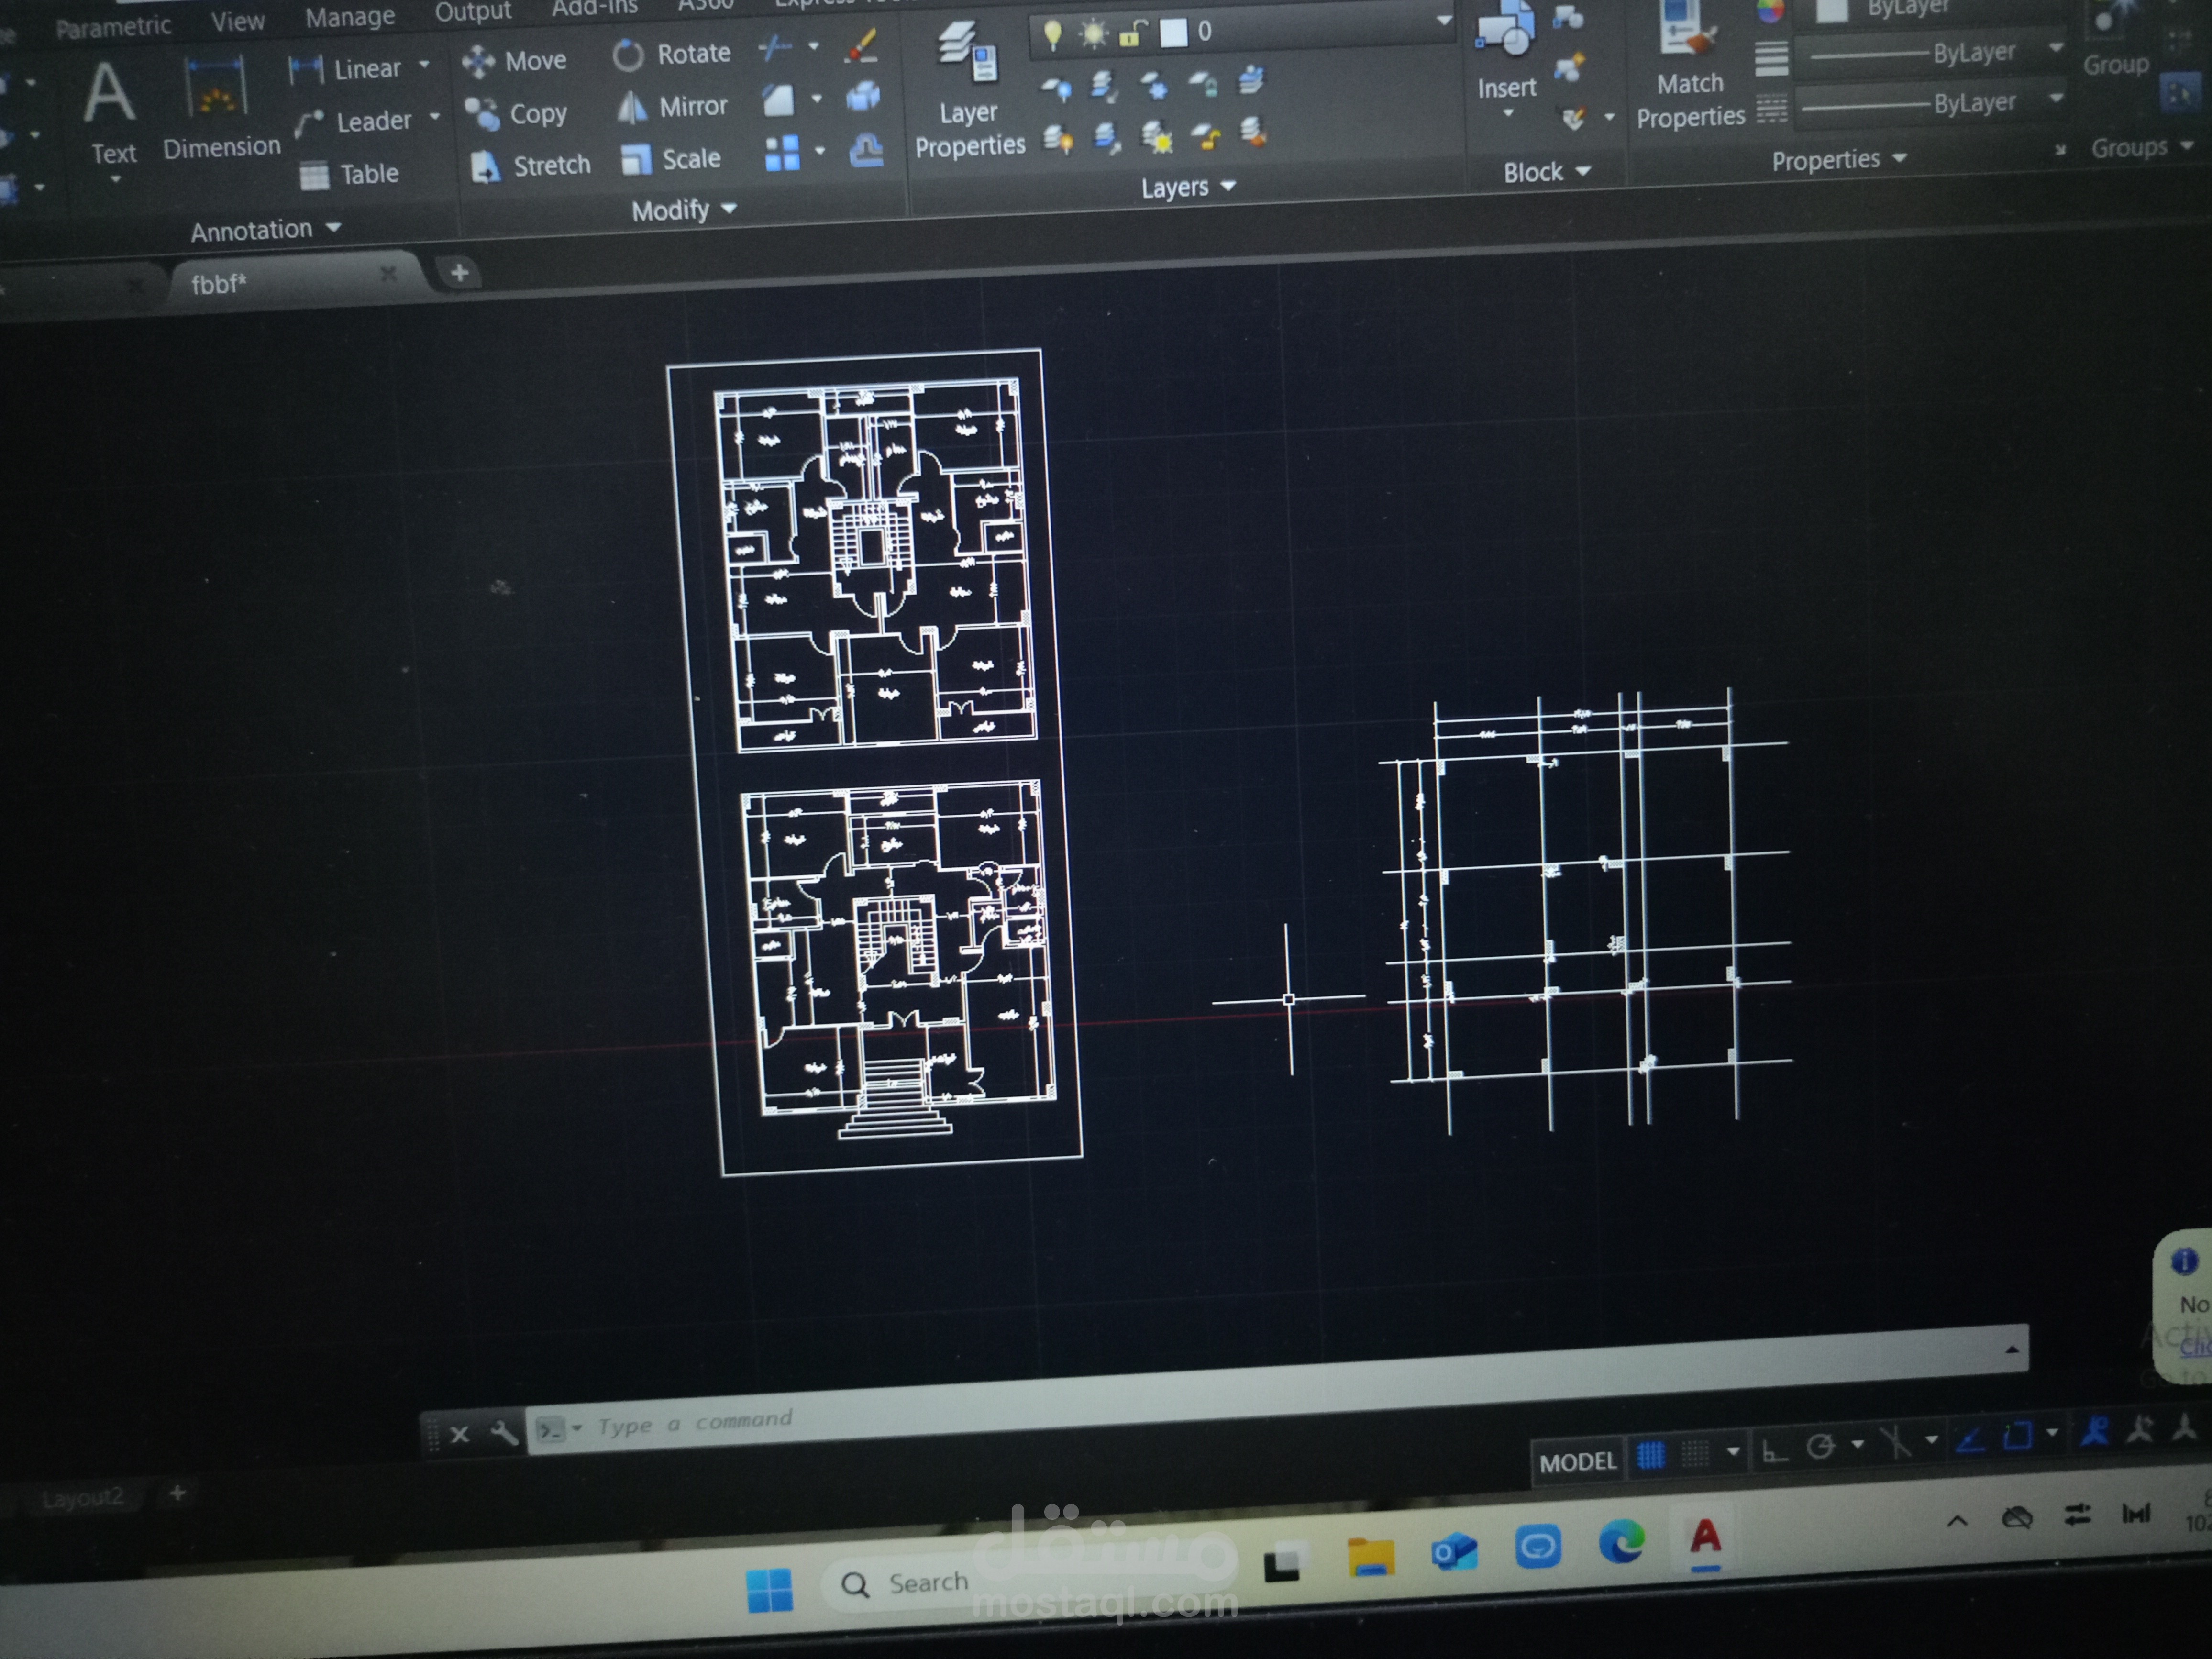Image resolution: width=2212 pixels, height=1659 pixels.
Task: Open the Manage ribbon tab
Action: (350, 17)
